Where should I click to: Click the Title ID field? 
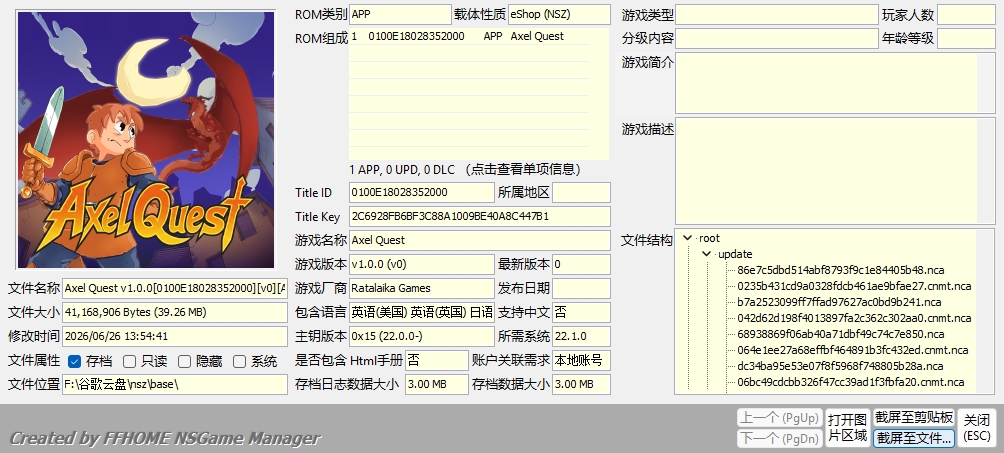pyautogui.click(x=422, y=193)
